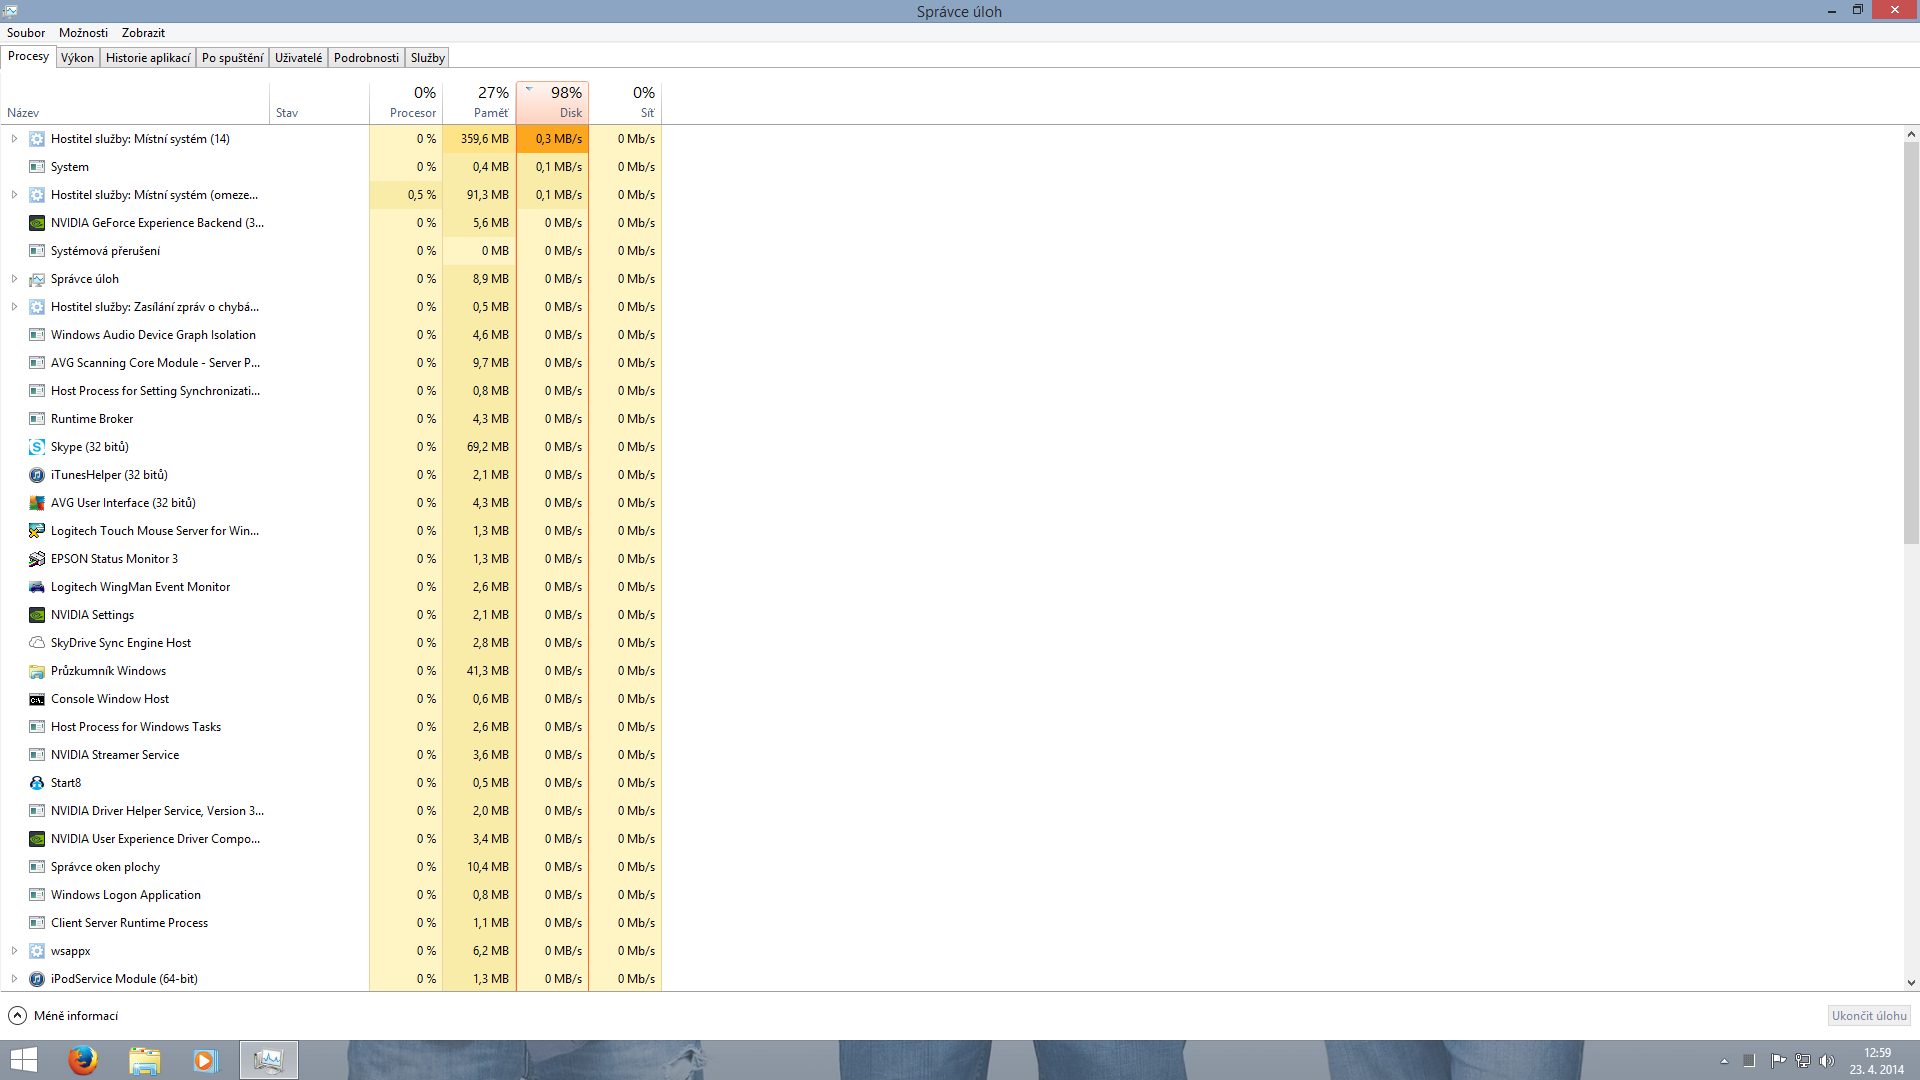
Task: Click the Ukončit úlohu button
Action: 1869,1016
